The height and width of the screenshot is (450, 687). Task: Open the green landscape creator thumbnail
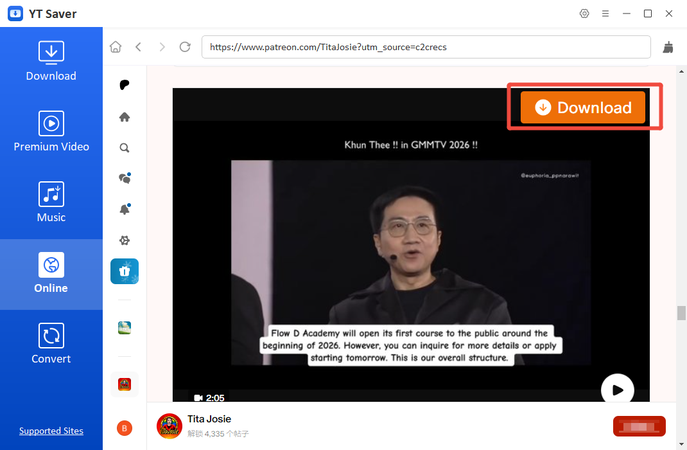pos(124,327)
